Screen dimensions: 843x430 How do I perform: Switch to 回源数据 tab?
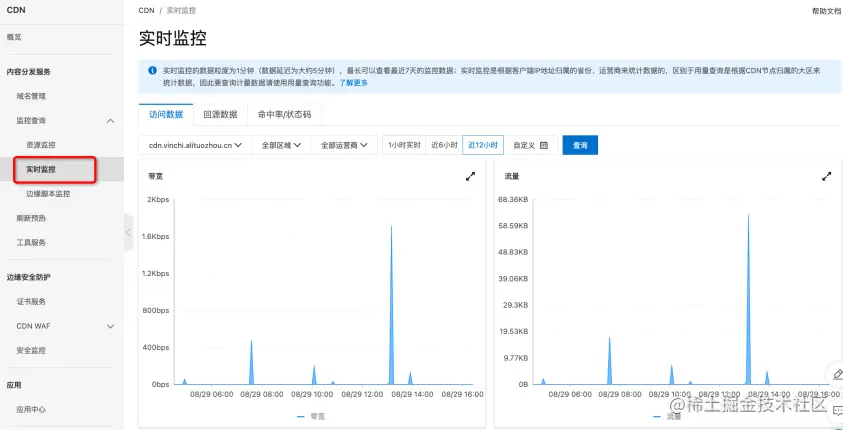click(x=220, y=114)
